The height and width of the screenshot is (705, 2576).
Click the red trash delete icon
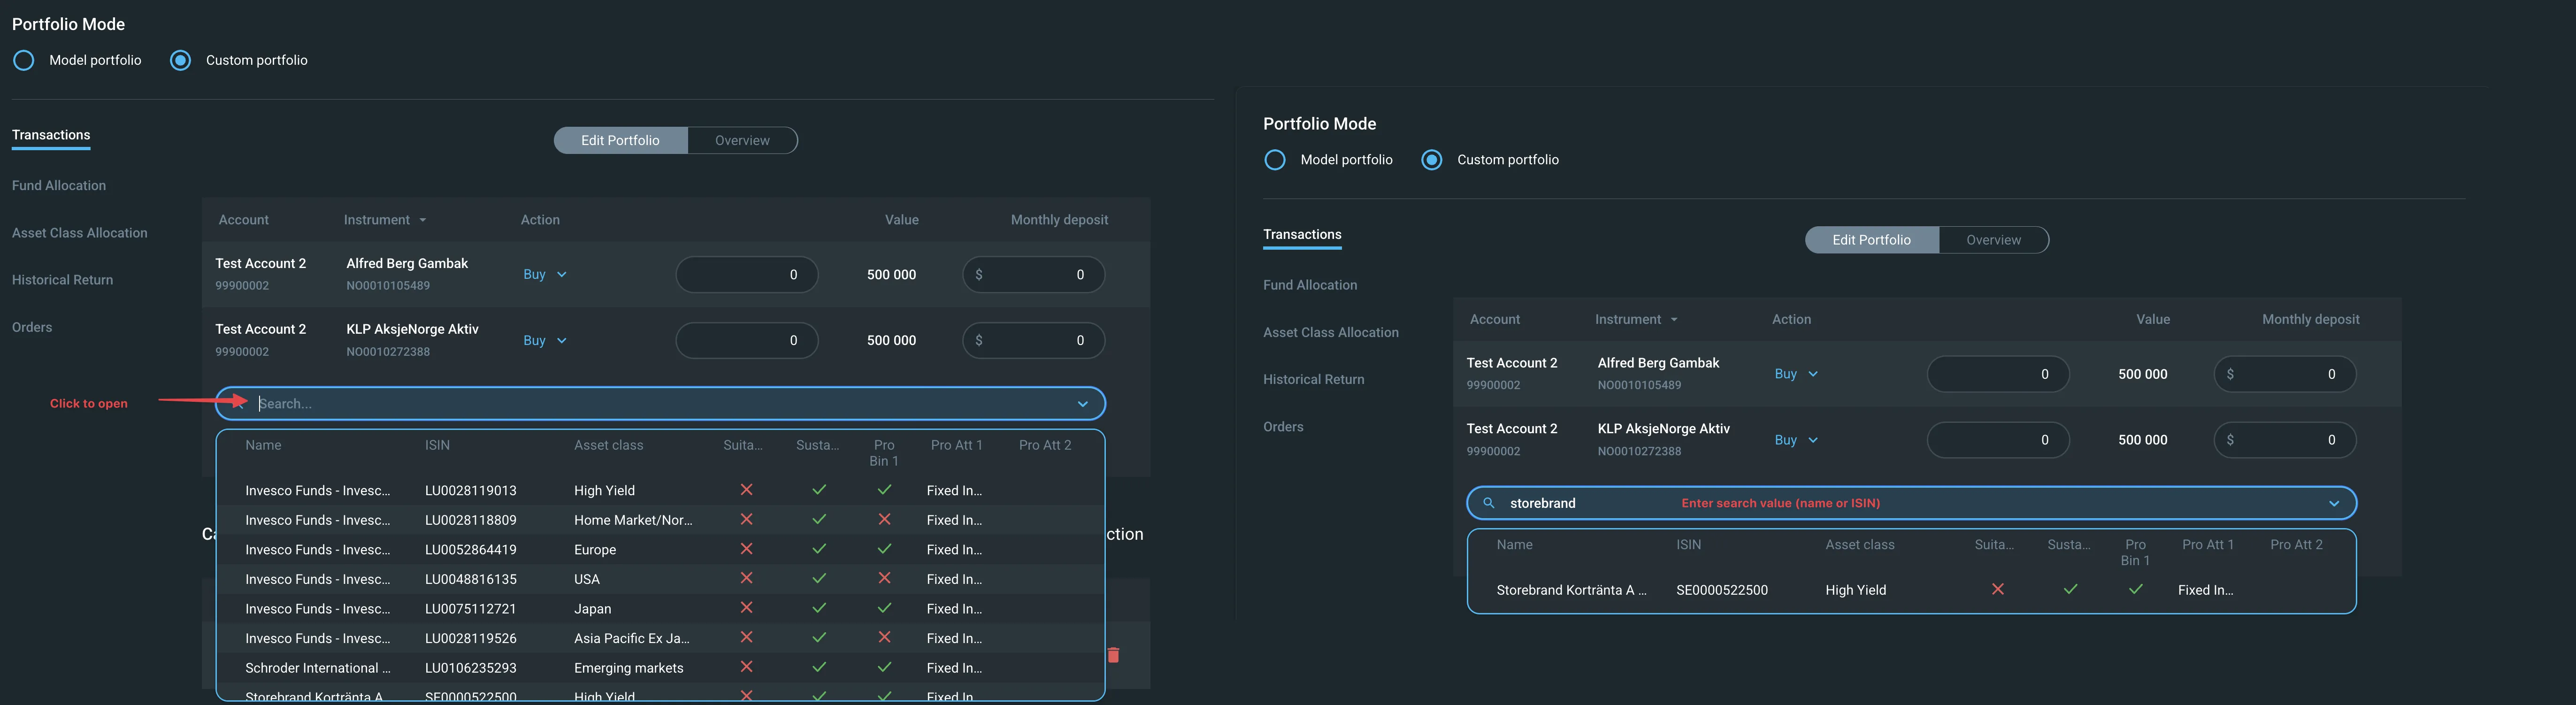pos(1113,655)
